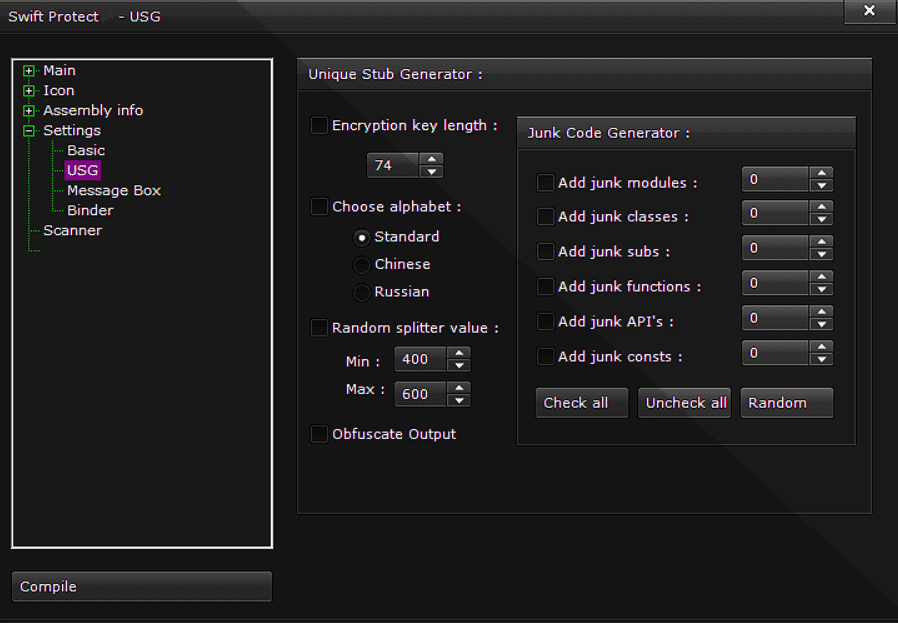
Task: Decrease junk modules count
Action: pyautogui.click(x=822, y=186)
